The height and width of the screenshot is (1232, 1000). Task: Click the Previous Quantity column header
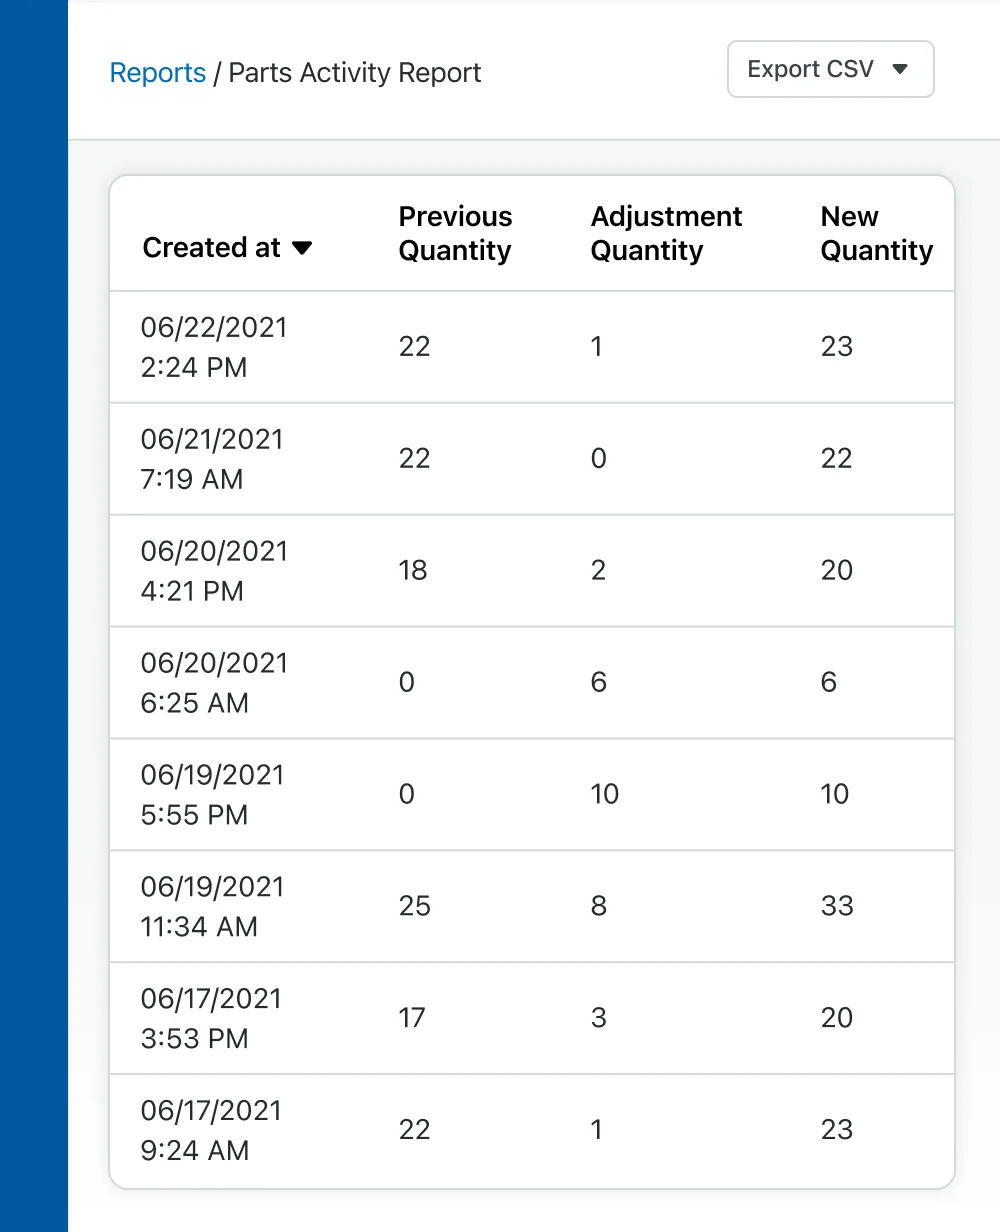coord(455,234)
